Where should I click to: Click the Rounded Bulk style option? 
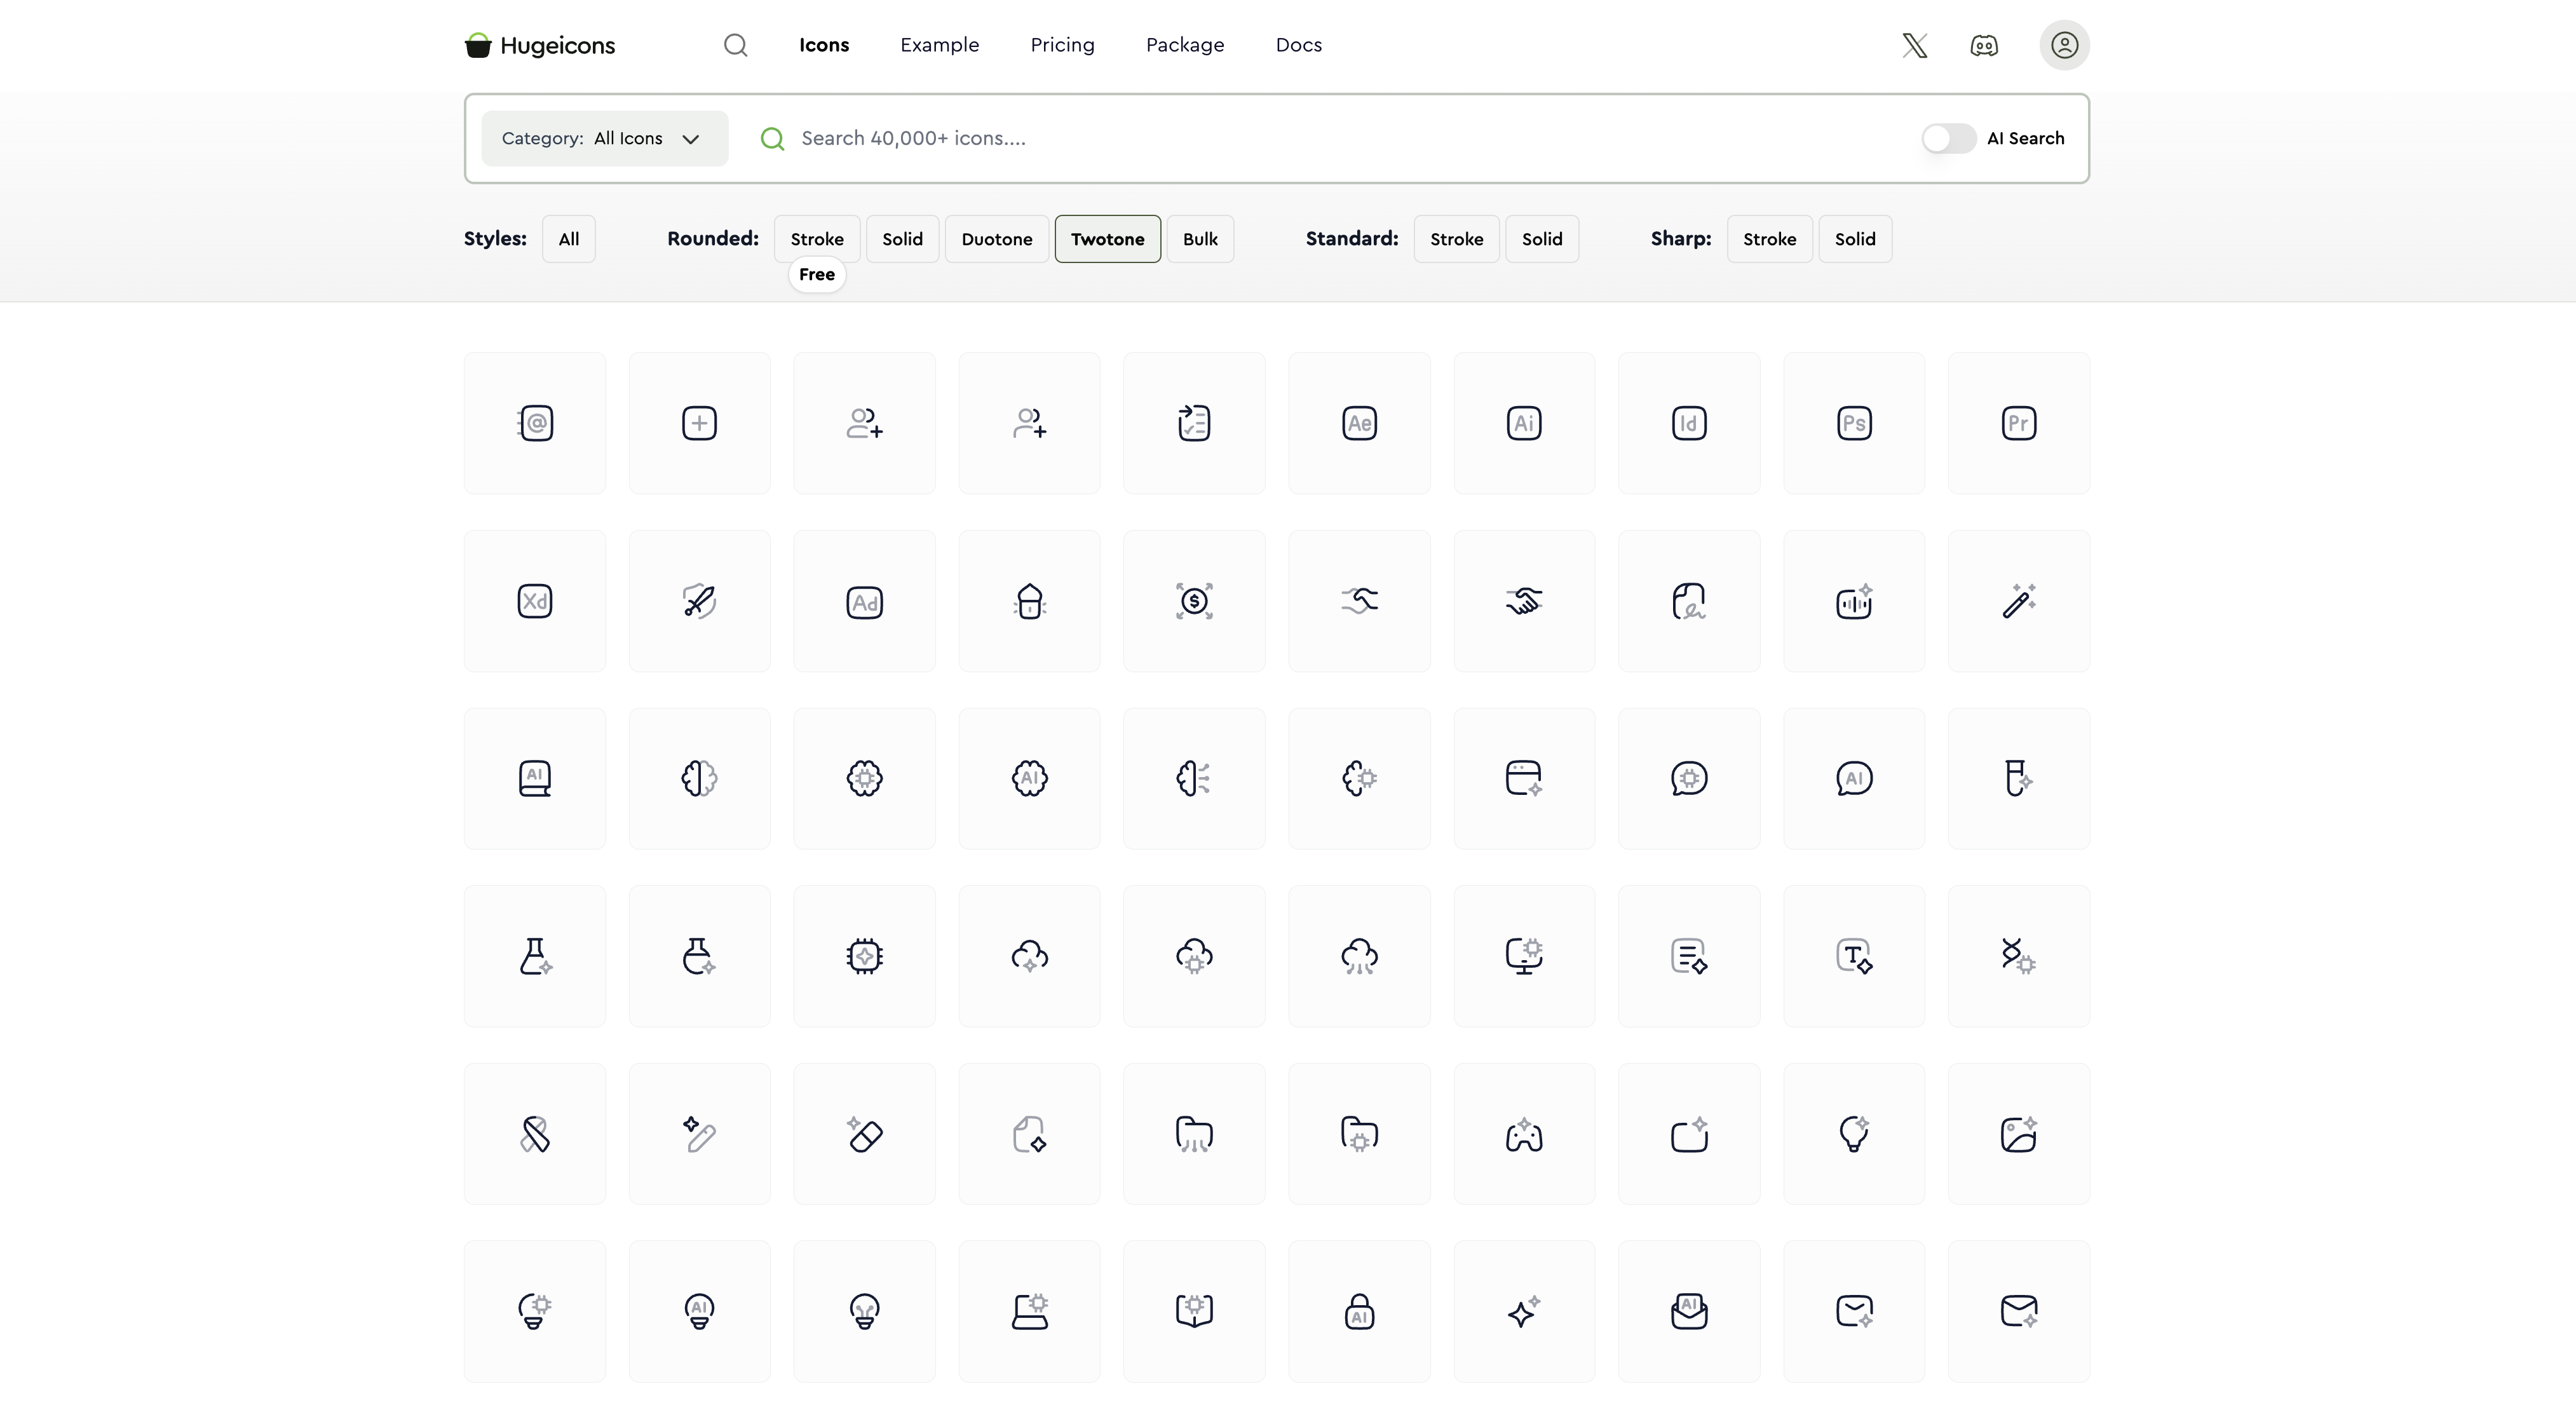point(1199,239)
